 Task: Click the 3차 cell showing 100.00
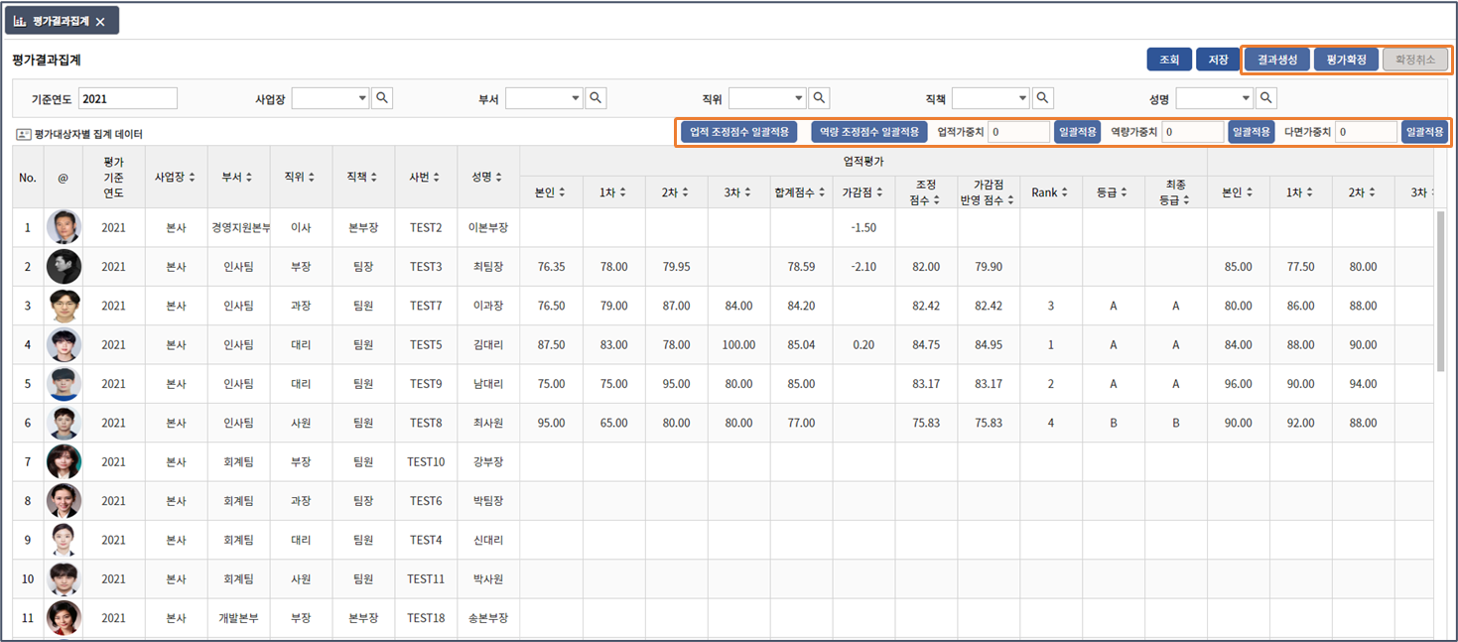point(738,344)
